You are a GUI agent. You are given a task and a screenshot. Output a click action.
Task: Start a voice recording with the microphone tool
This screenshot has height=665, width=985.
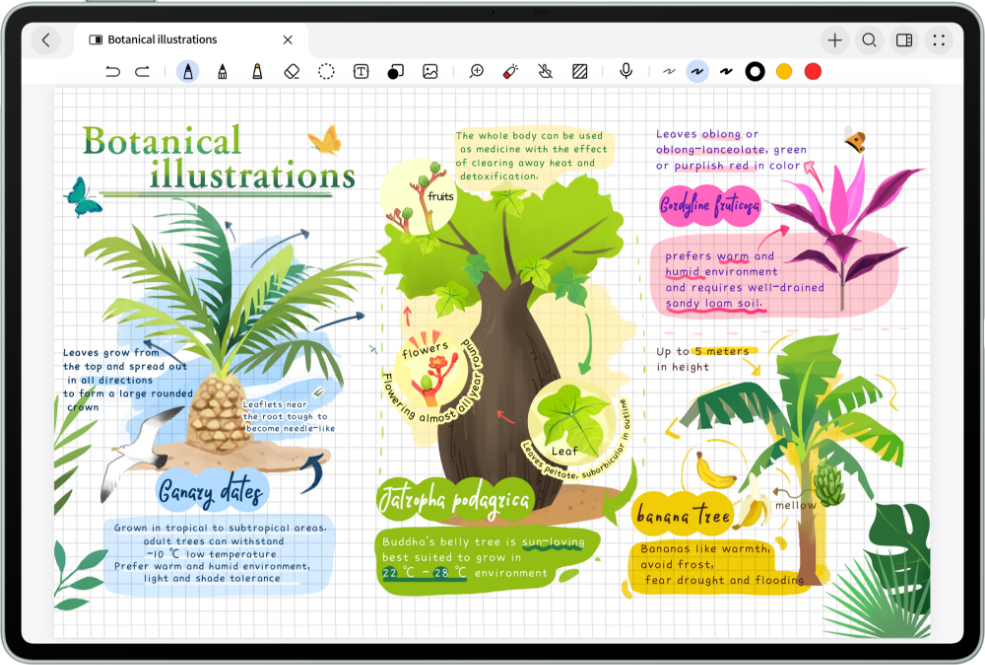pos(626,71)
